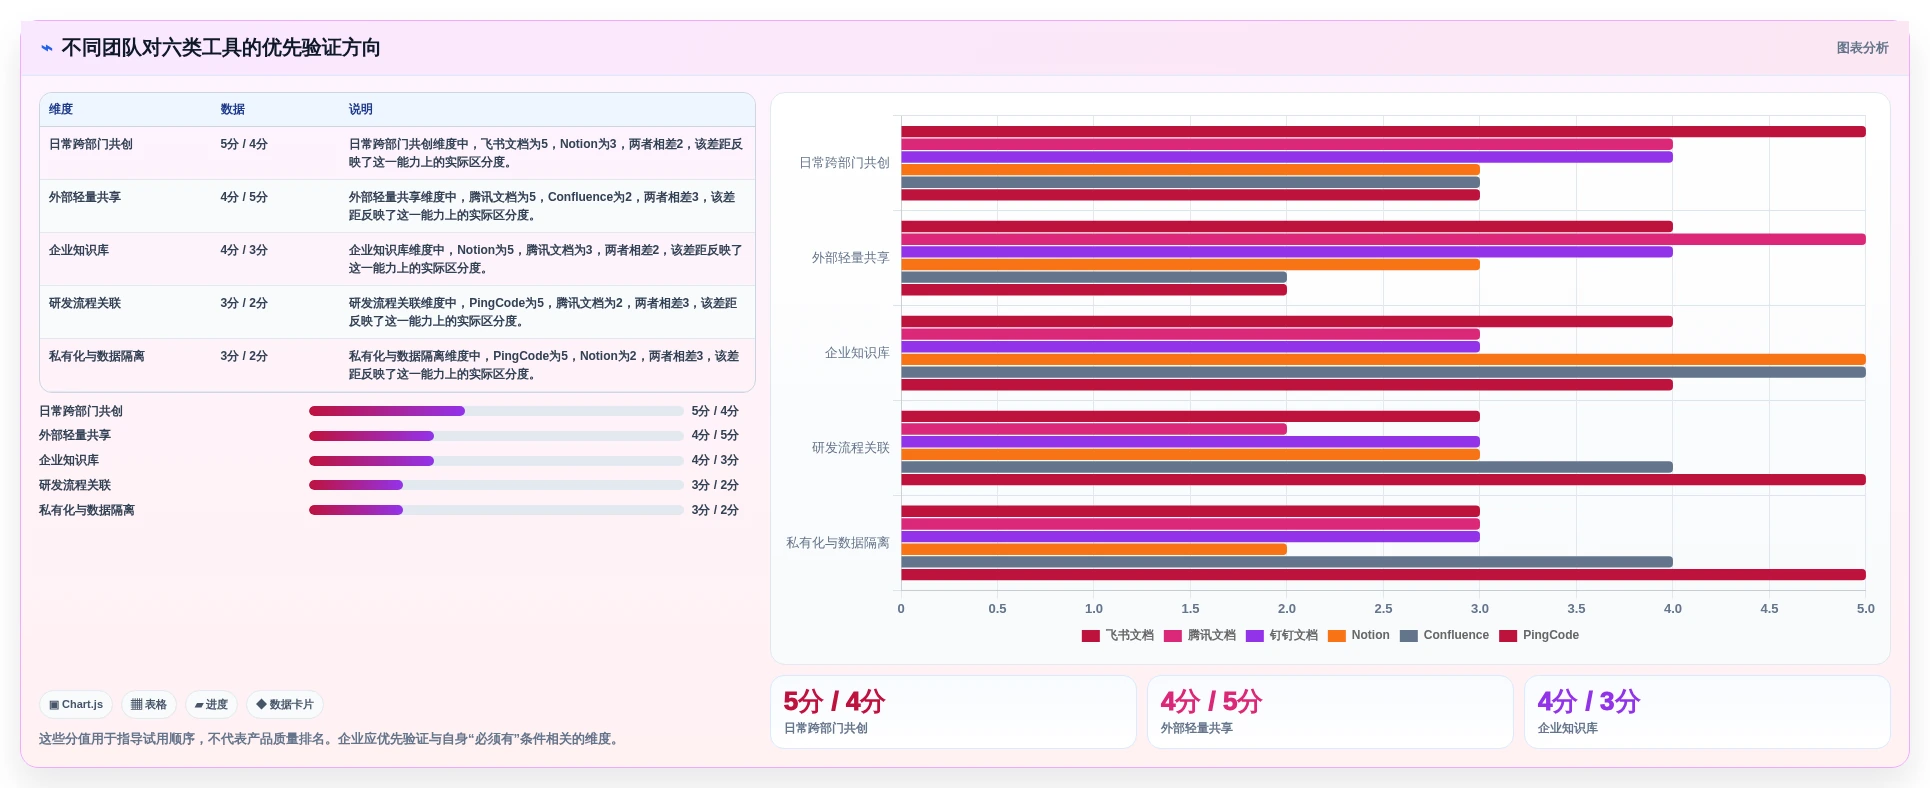Click the 数据 column header
Image resolution: width=1930 pixels, height=788 pixels.
point(233,109)
